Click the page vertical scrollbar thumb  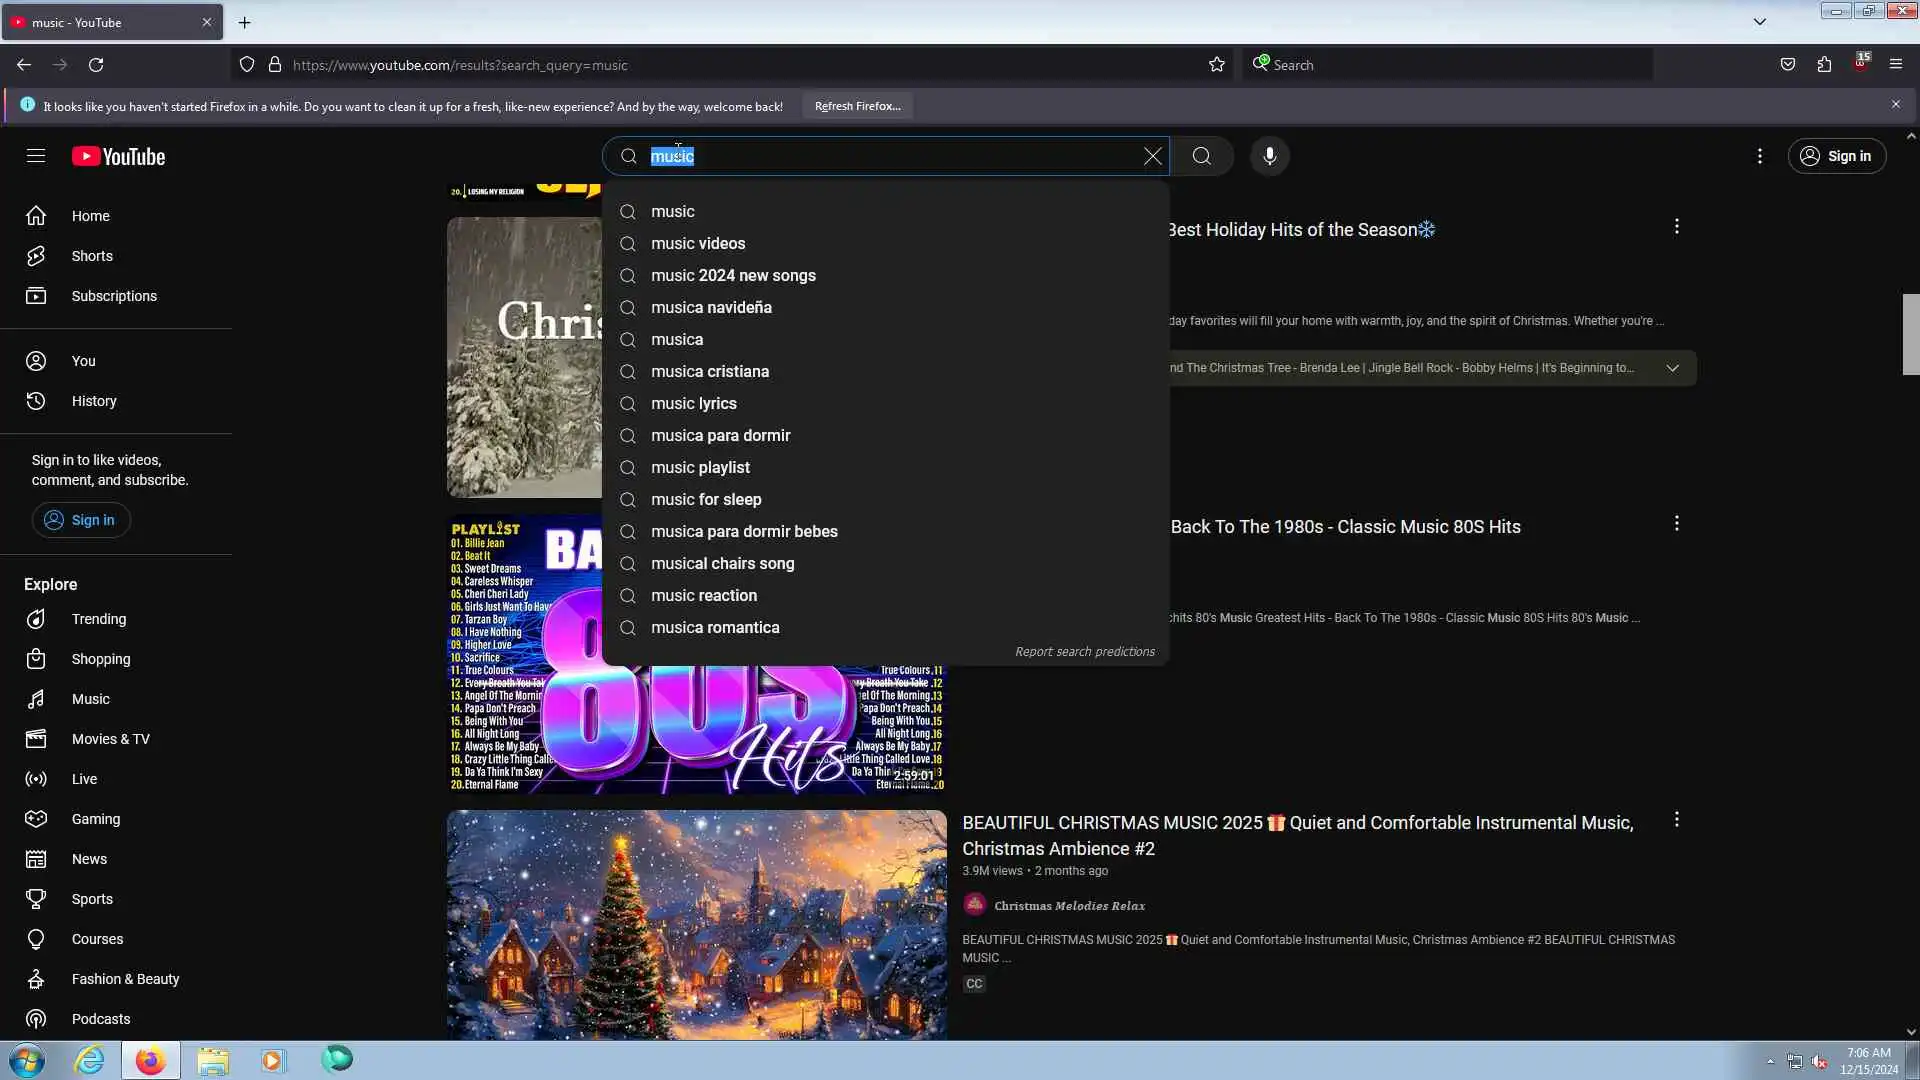click(1910, 335)
